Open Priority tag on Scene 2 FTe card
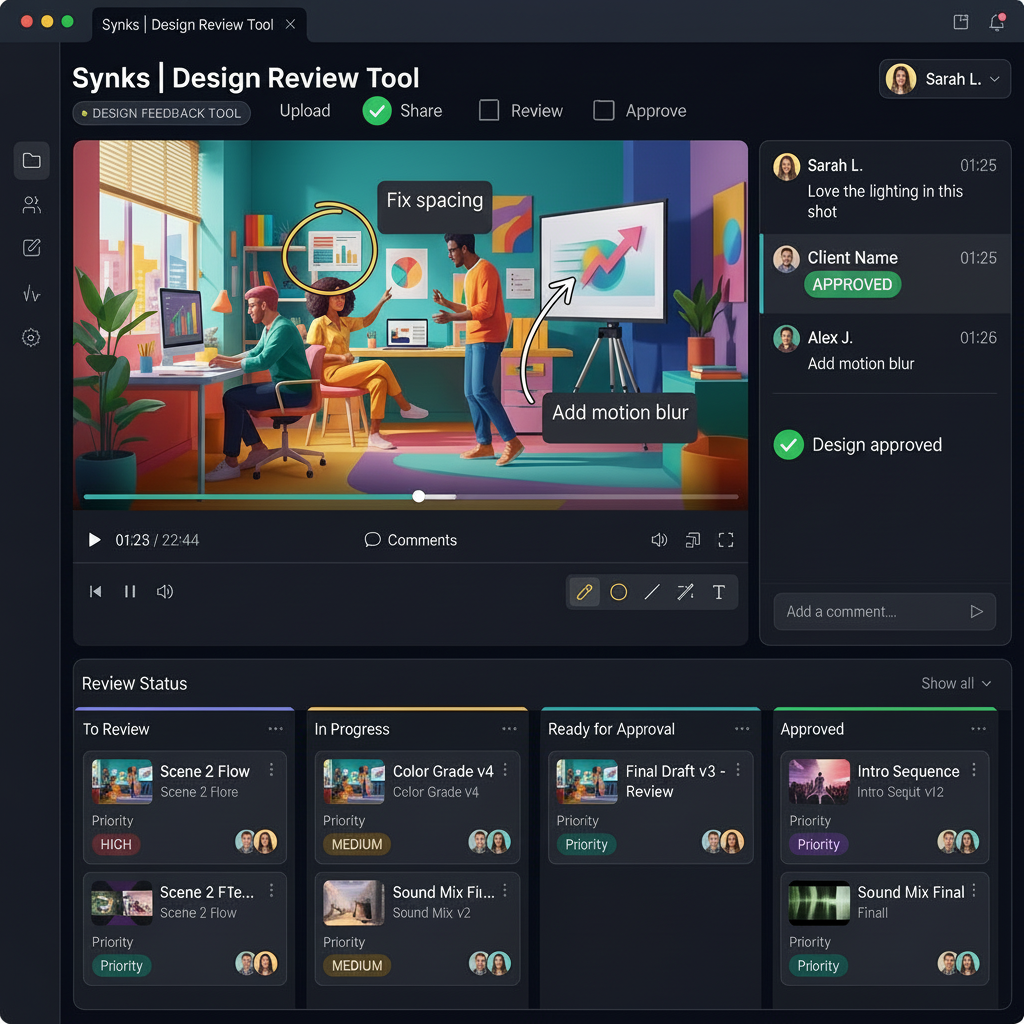This screenshot has width=1024, height=1024. click(121, 965)
